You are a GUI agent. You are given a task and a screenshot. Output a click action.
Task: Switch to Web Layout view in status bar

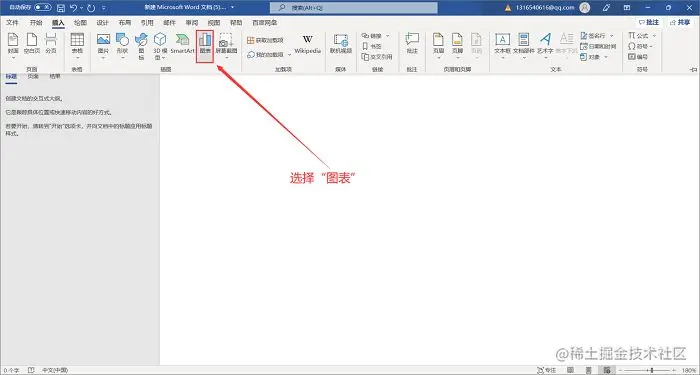point(607,370)
